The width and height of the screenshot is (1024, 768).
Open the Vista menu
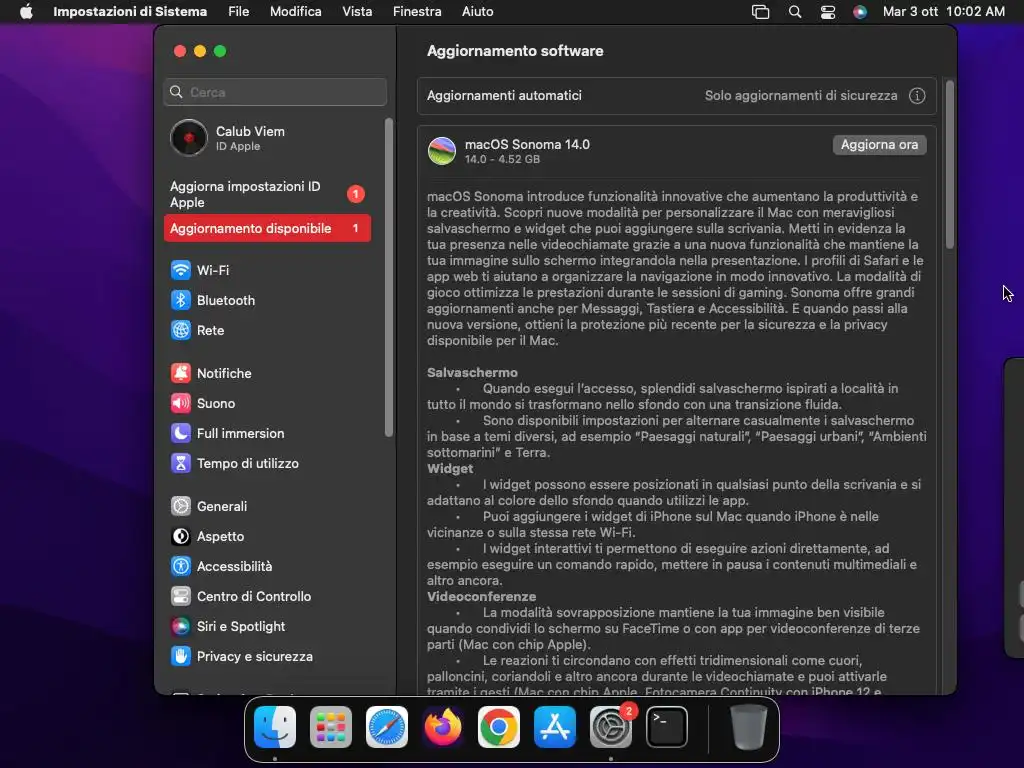tap(357, 12)
